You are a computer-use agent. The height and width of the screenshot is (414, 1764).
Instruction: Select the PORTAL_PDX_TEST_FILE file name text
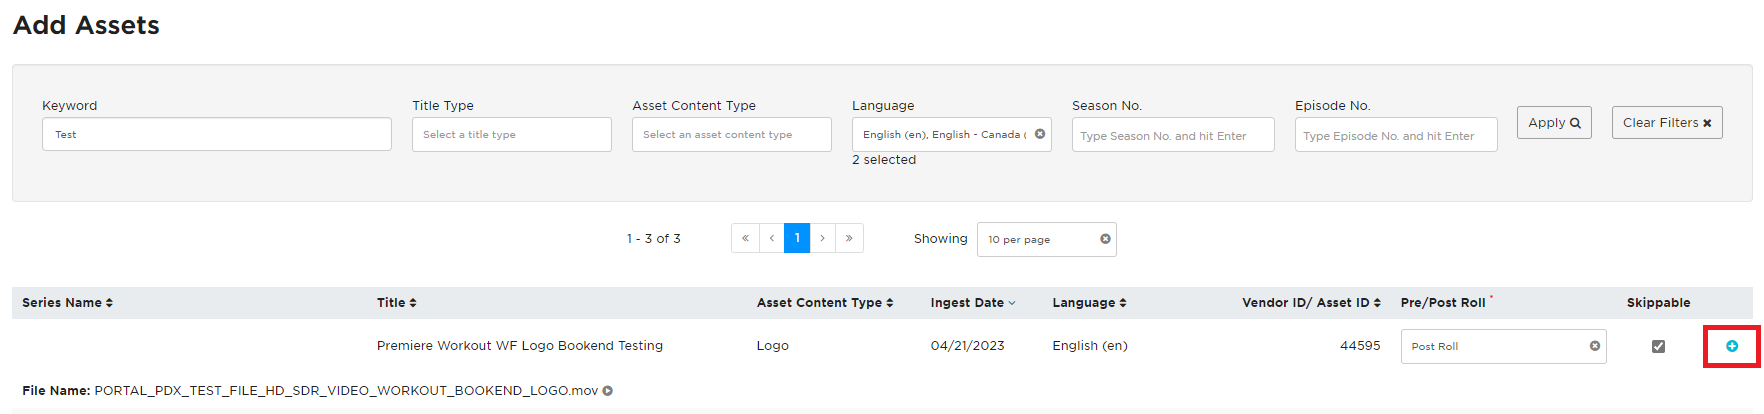pyautogui.click(x=346, y=391)
